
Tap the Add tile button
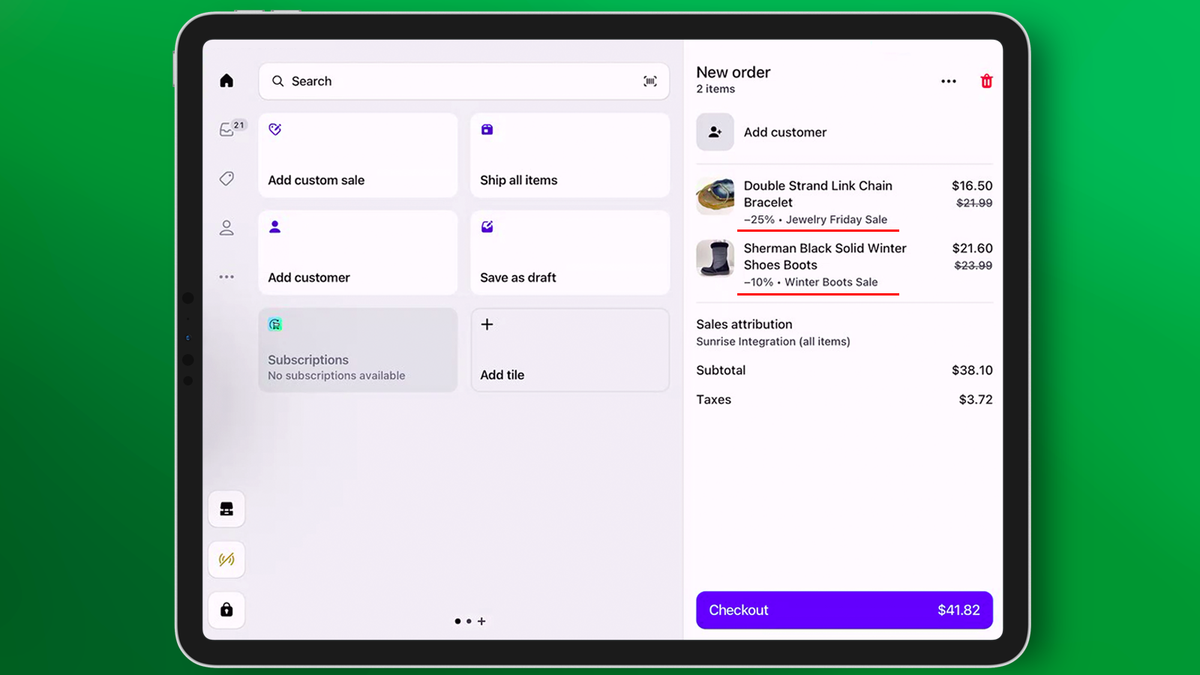(569, 350)
